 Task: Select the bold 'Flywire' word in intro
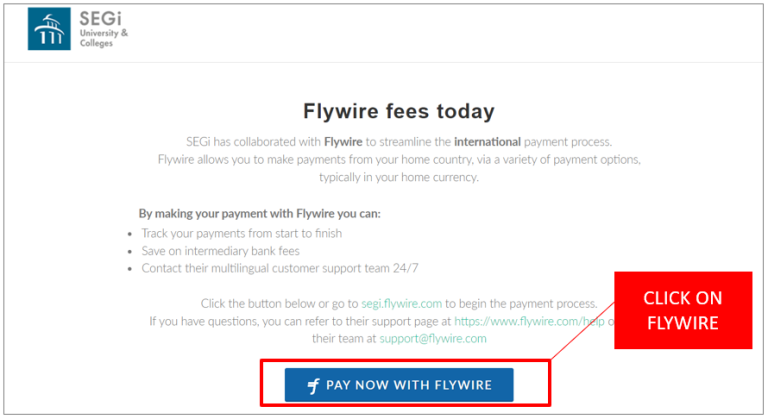click(343, 142)
